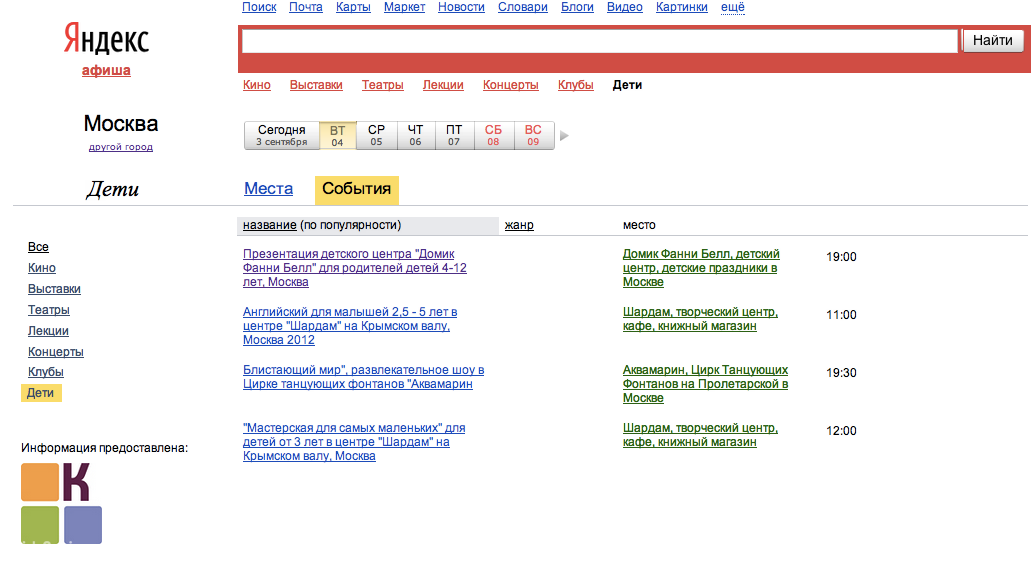Image resolution: width=1031 pixels, height=566 pixels.
Task: Open the Шардам venue link for the 11:00 event
Action: coord(700,319)
